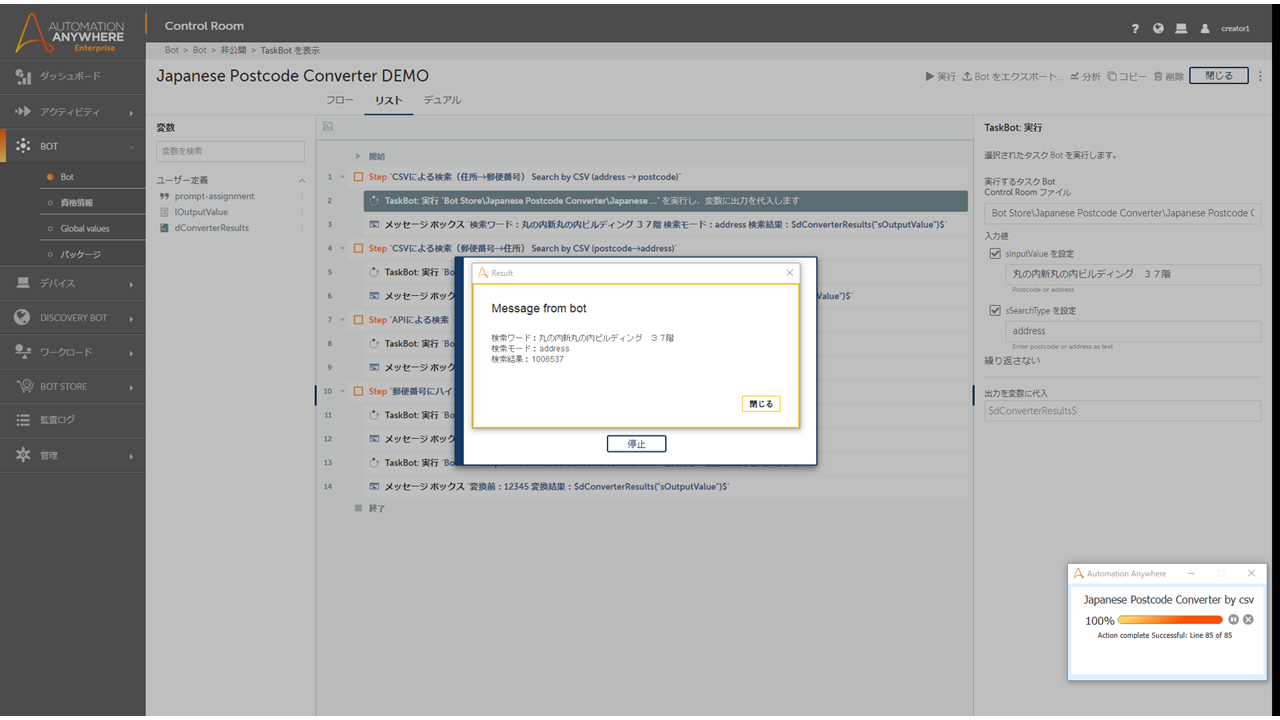Image resolution: width=1280 pixels, height=720 pixels.
Task: Open the help question mark icon
Action: [1135, 29]
